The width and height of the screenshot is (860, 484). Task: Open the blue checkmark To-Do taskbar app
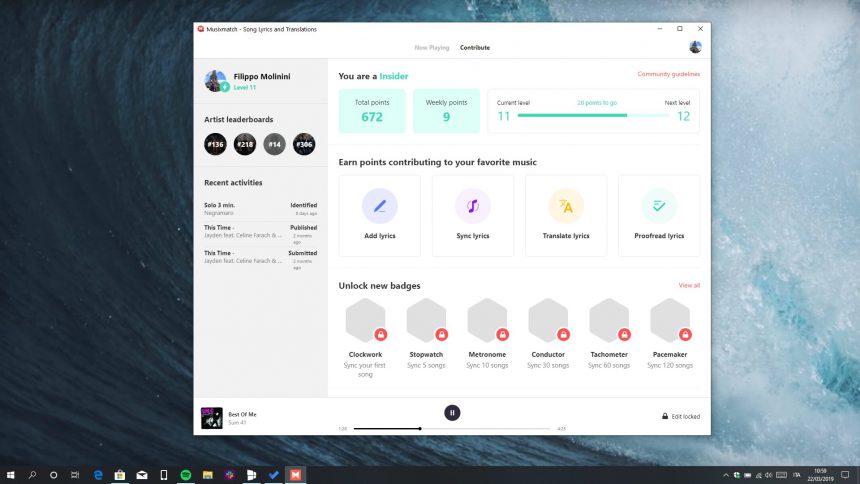tap(274, 475)
